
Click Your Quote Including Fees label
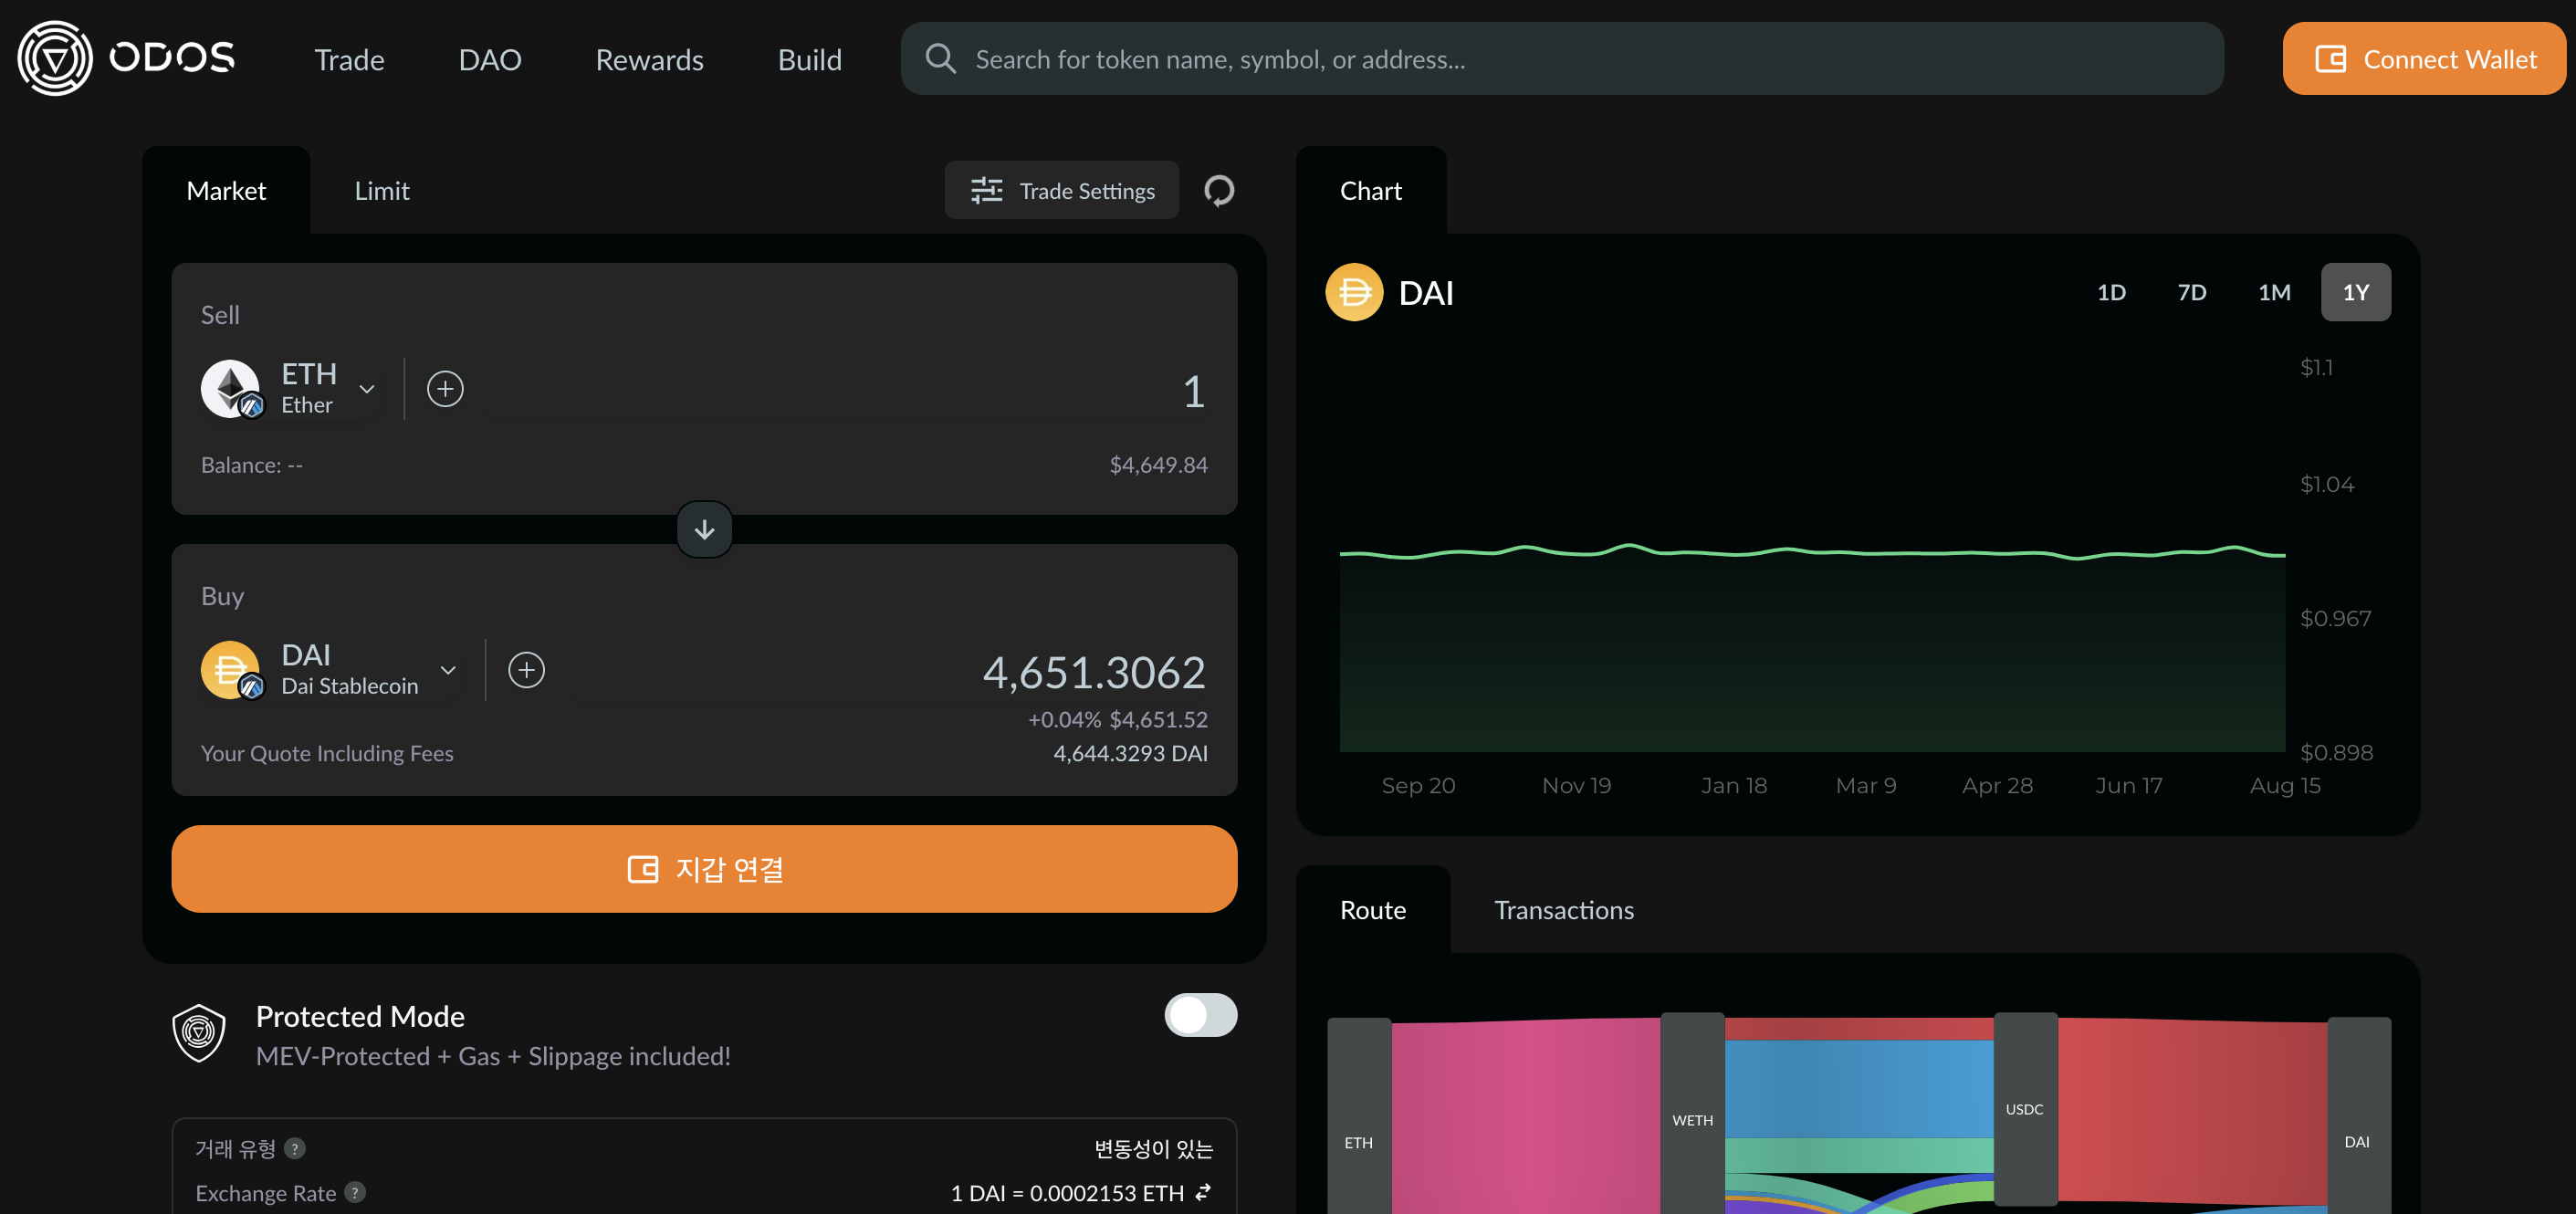coord(327,753)
